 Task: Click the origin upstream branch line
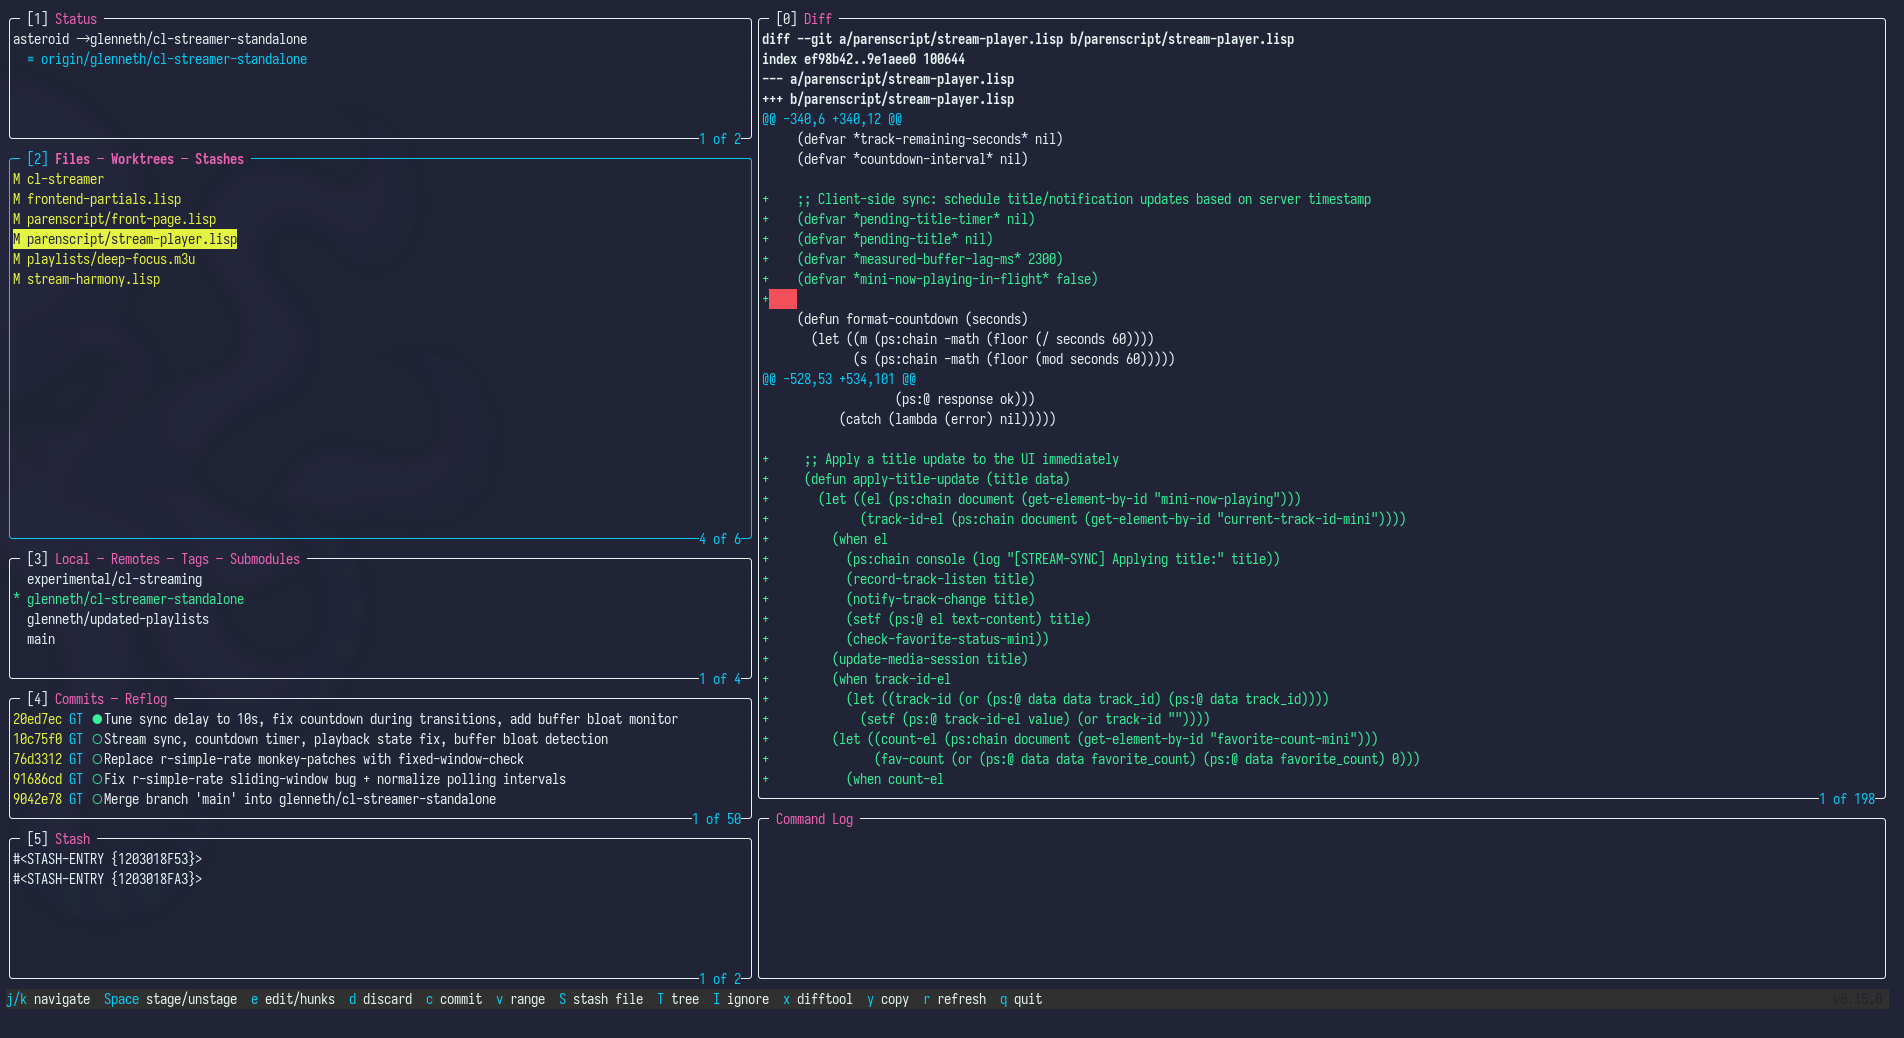tap(167, 59)
